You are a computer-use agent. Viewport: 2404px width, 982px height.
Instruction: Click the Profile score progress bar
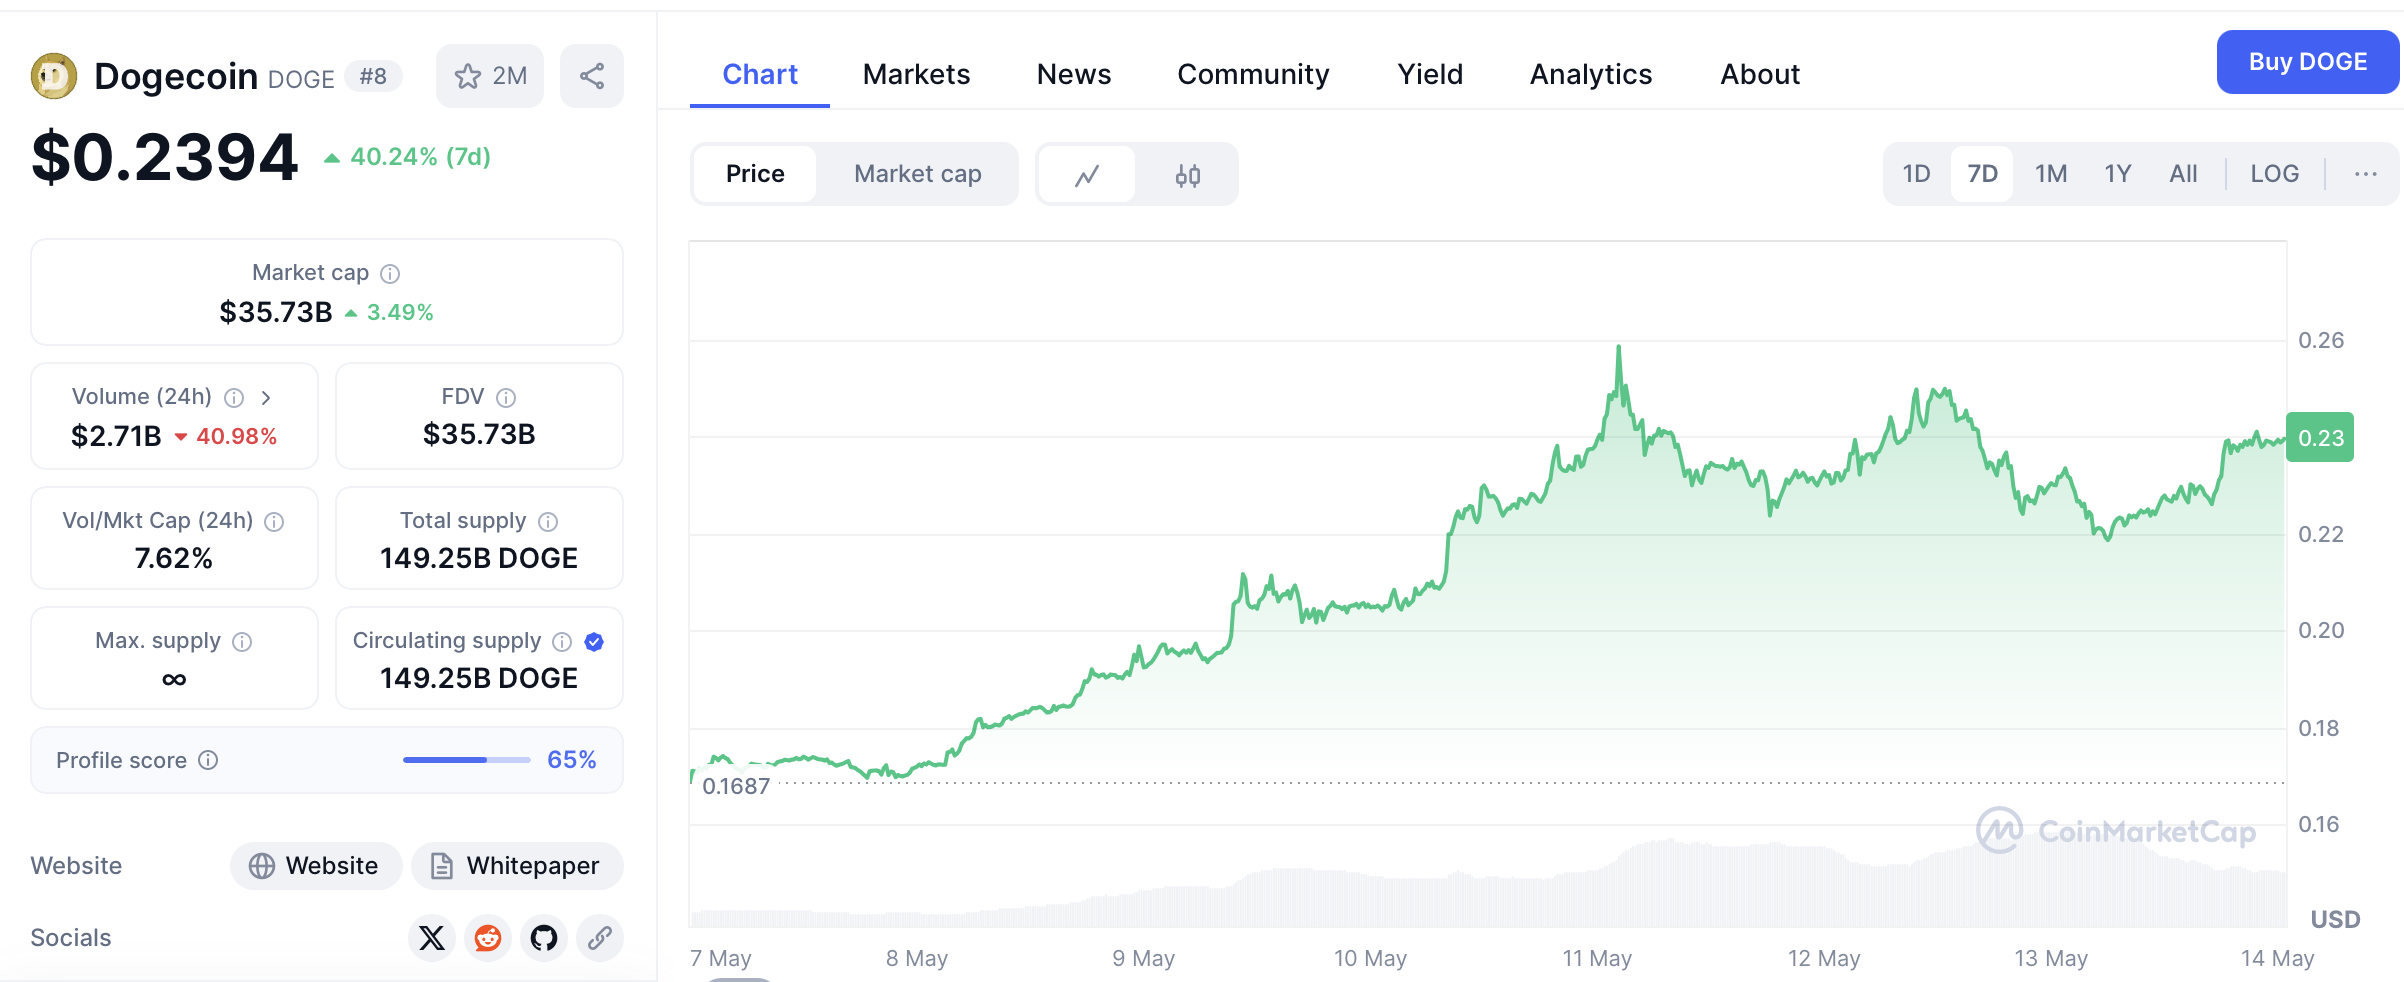pyautogui.click(x=466, y=760)
